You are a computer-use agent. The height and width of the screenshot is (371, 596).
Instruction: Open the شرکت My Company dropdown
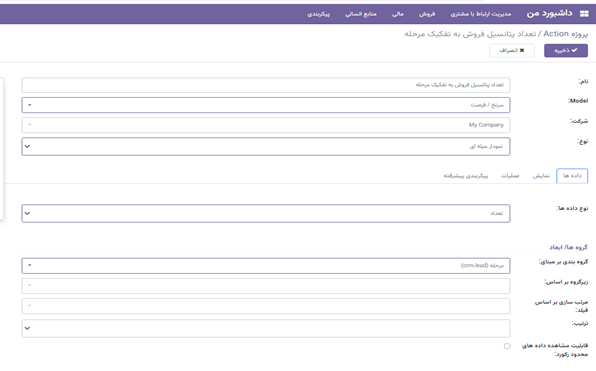(266, 125)
